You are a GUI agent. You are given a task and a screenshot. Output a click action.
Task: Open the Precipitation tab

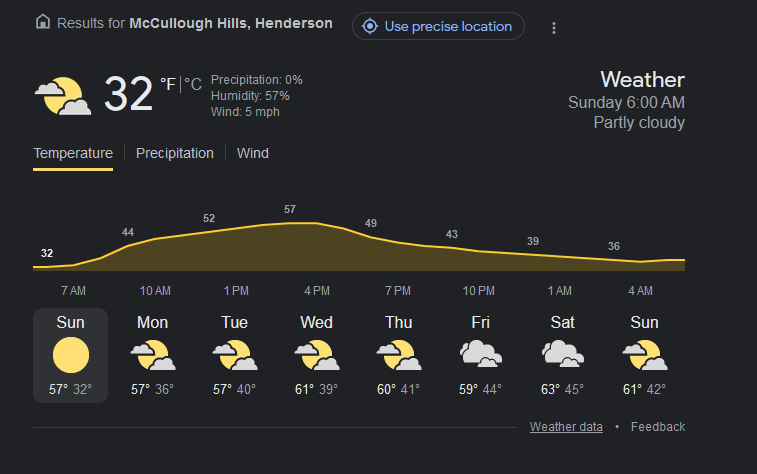(175, 153)
